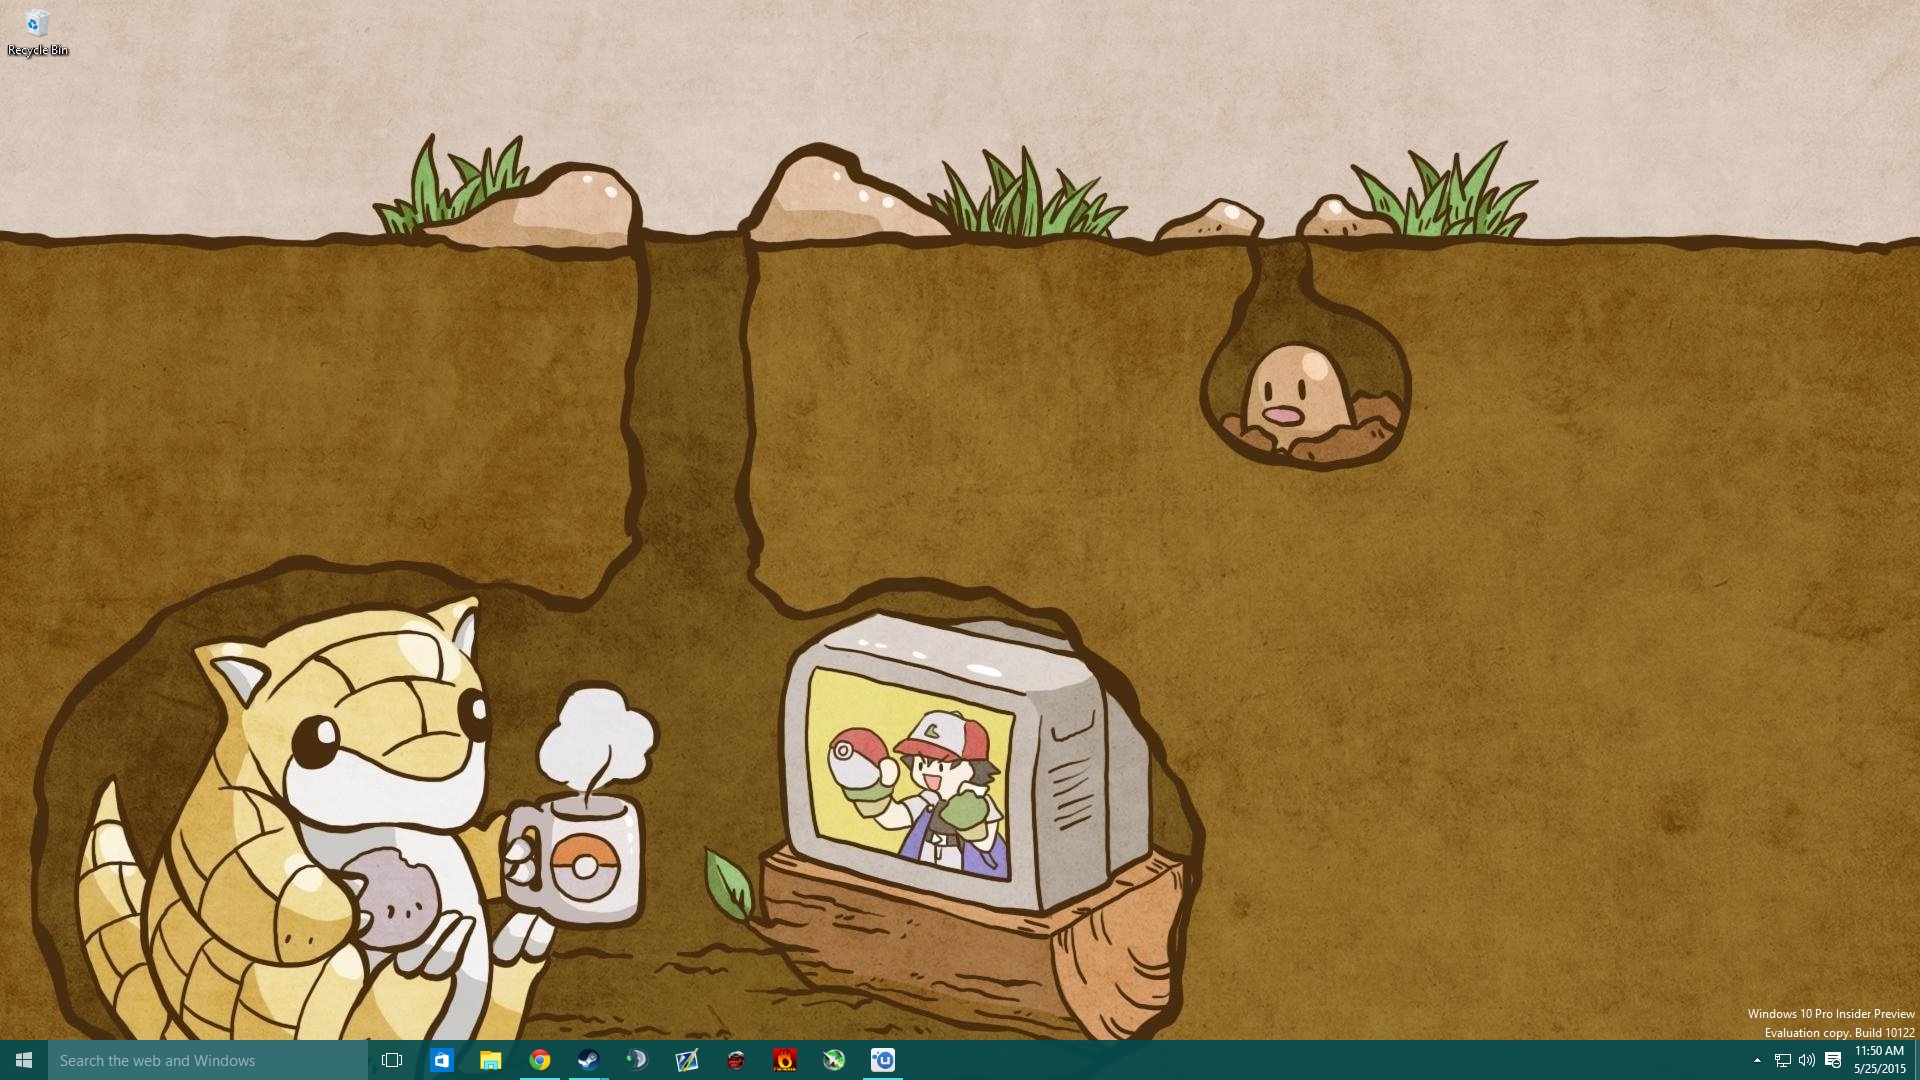The height and width of the screenshot is (1080, 1920).
Task: Open the network status tray icon
Action: point(1782,1060)
